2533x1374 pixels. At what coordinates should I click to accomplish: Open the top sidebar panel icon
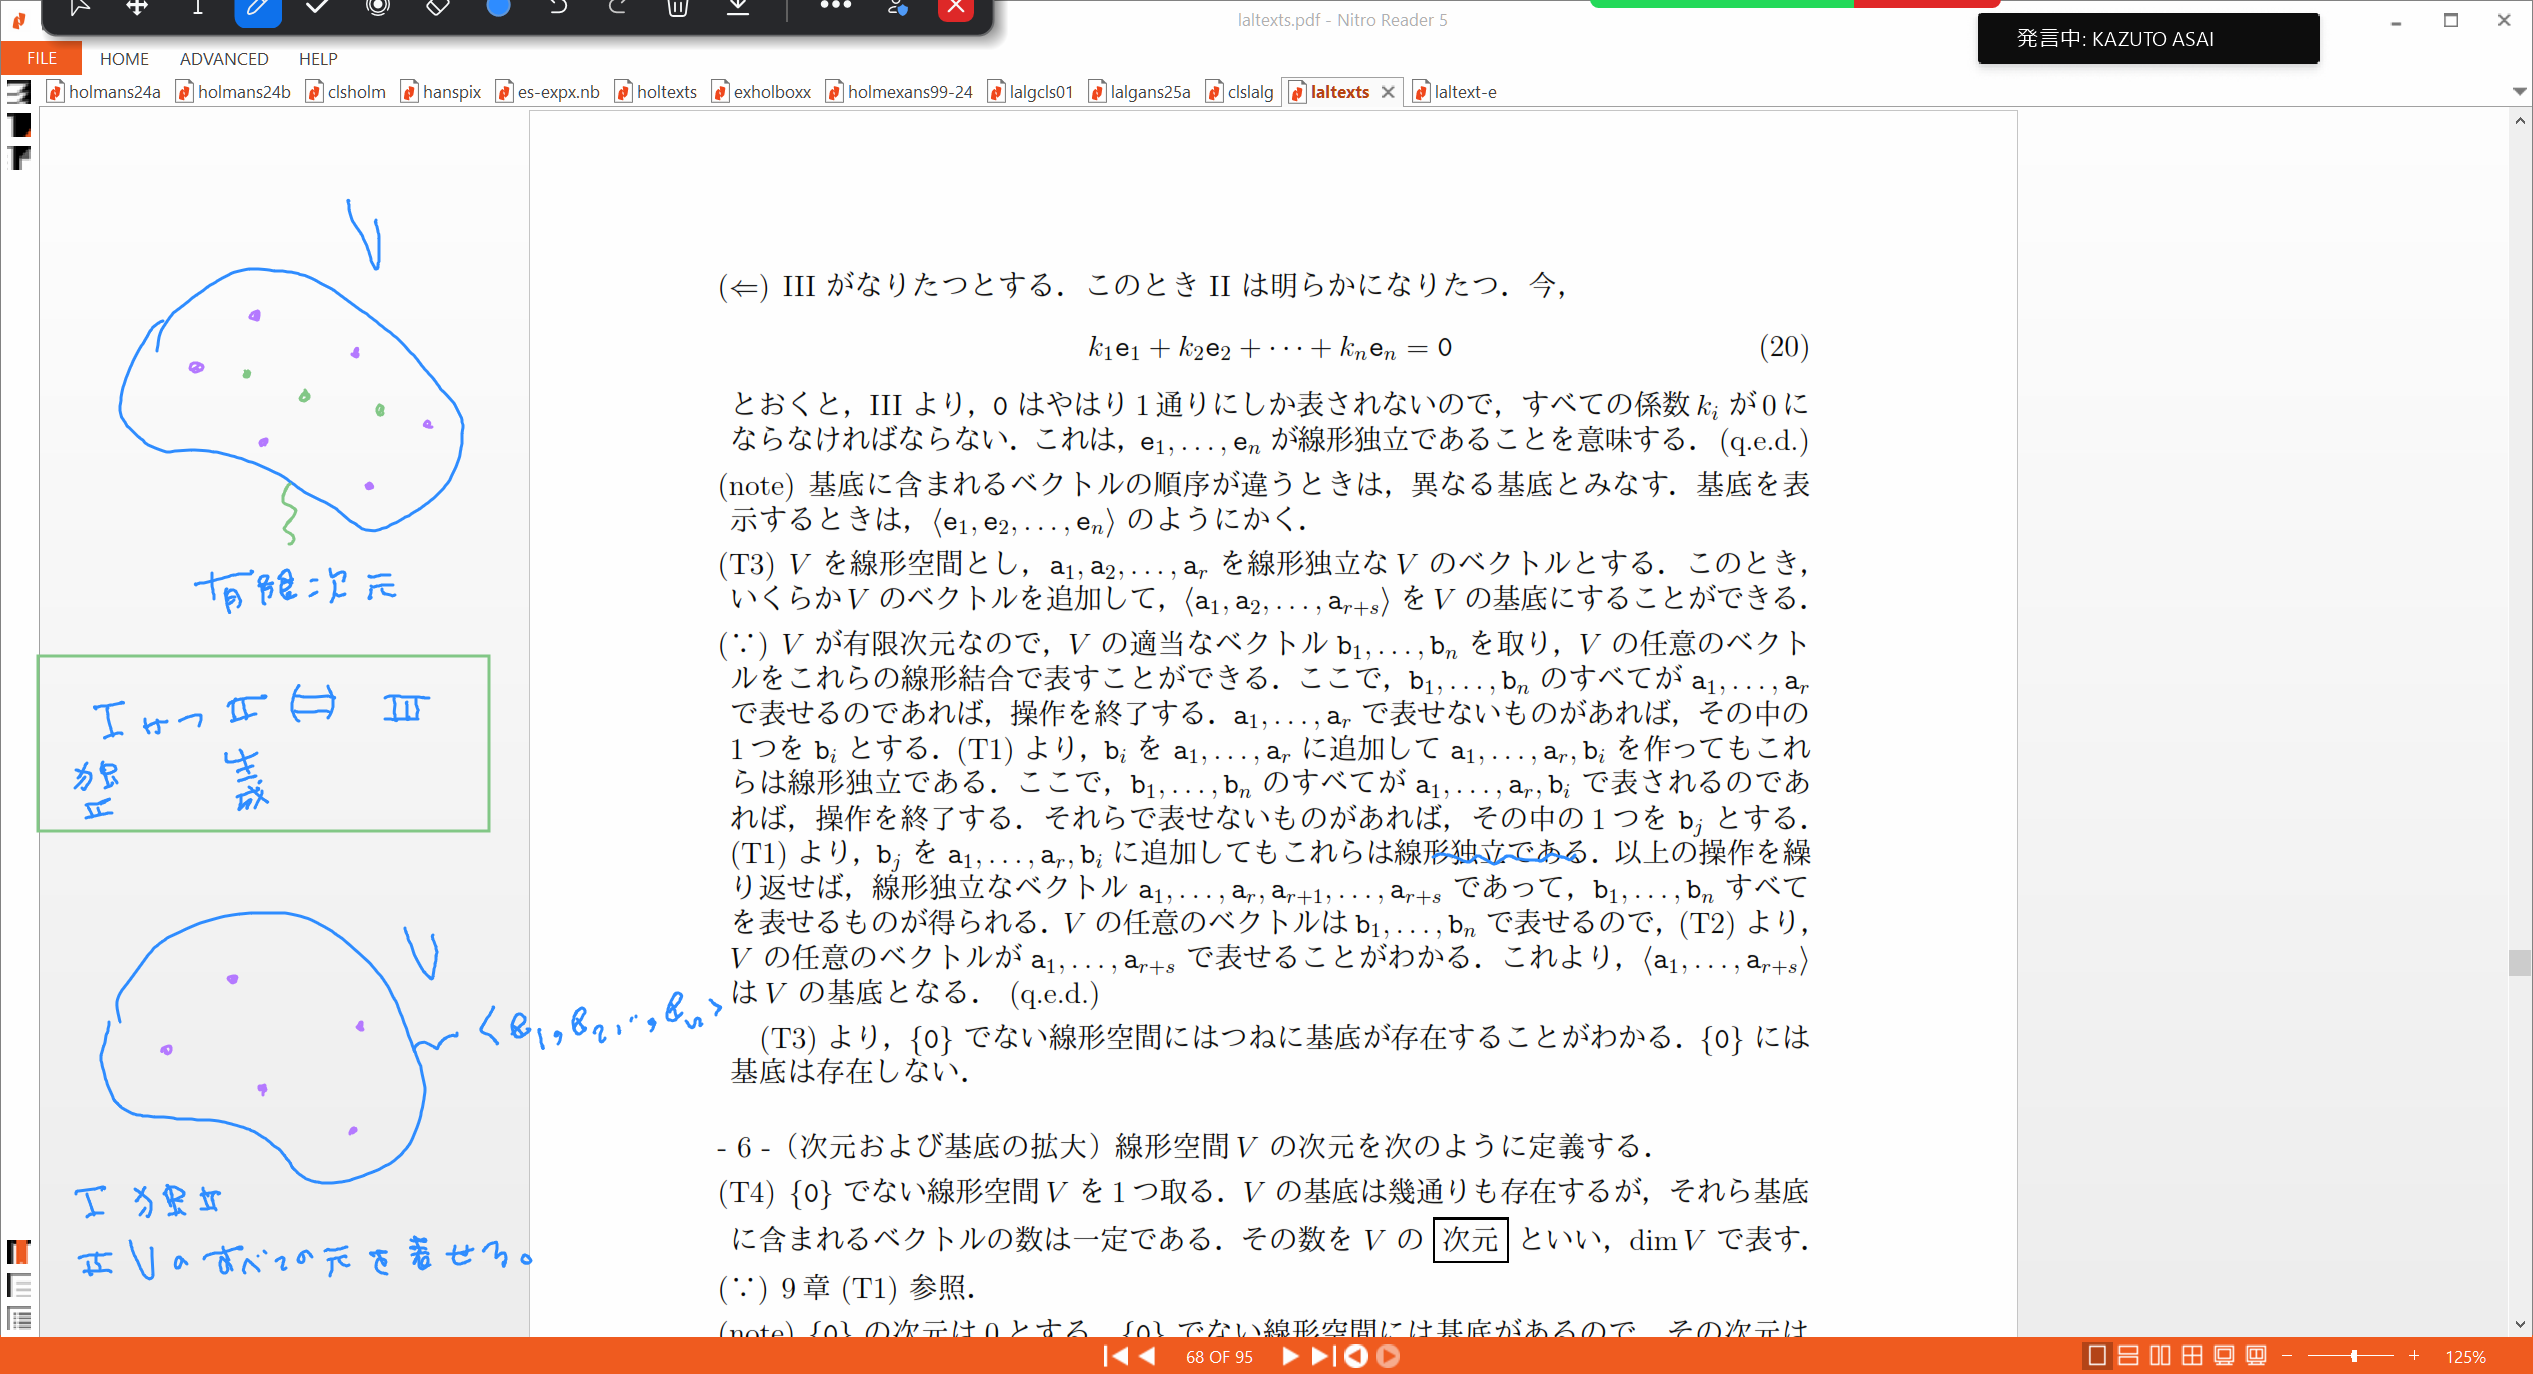click(x=19, y=92)
